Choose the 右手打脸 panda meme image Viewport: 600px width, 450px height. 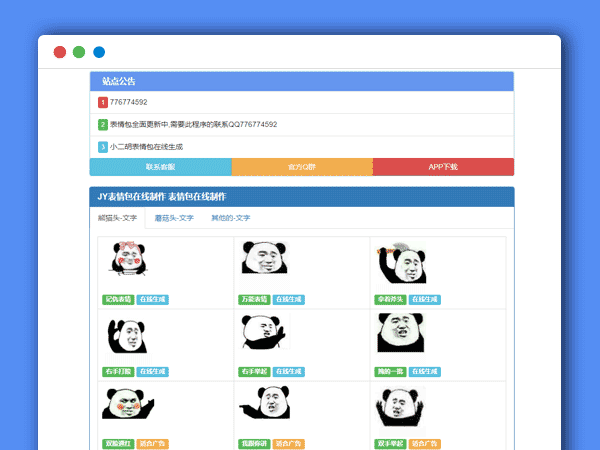point(127,333)
